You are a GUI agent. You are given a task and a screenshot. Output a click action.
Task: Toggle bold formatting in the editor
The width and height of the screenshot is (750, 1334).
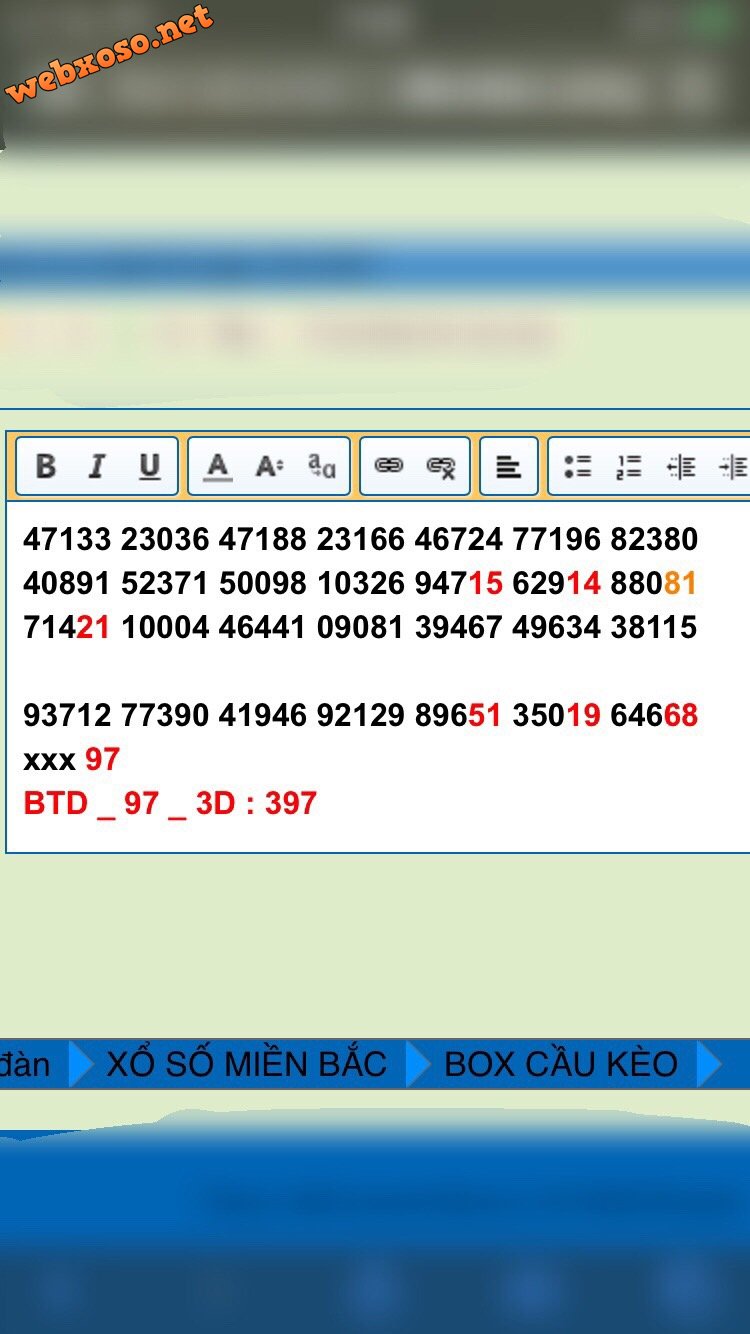[46, 466]
